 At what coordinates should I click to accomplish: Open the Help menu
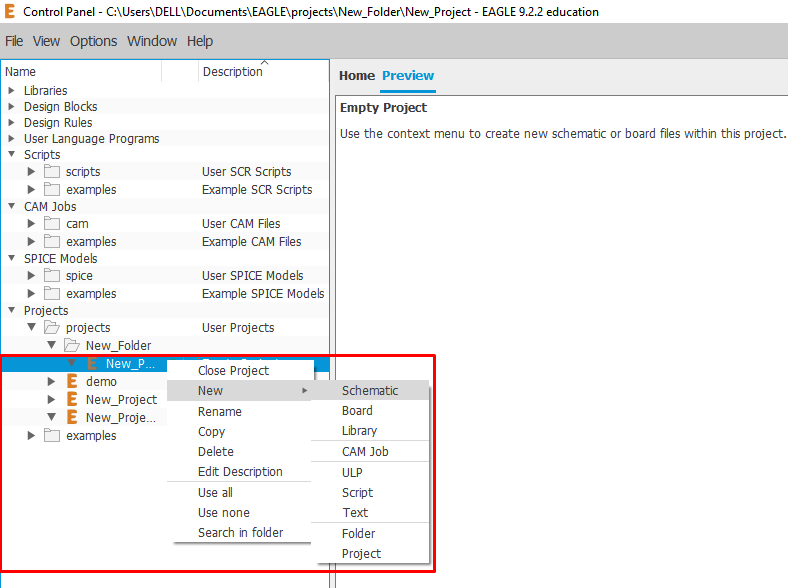point(200,41)
